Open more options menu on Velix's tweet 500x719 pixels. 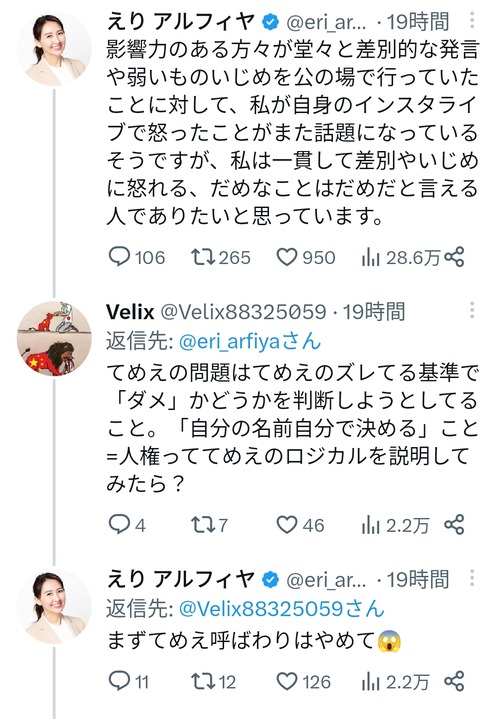pos(472,310)
